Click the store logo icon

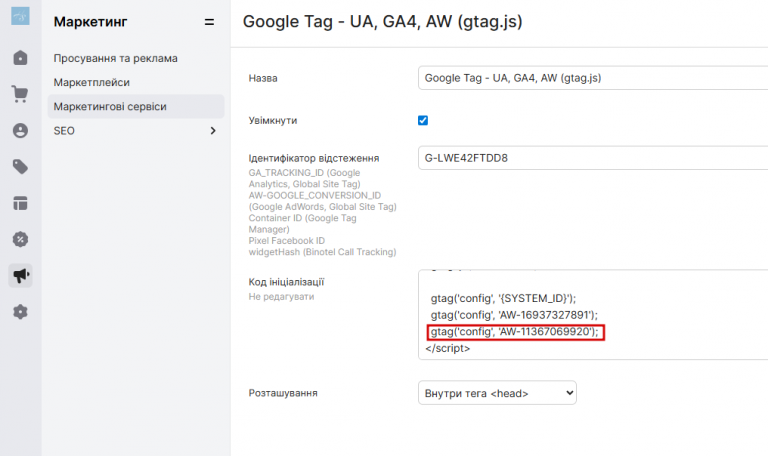pyautogui.click(x=20, y=16)
